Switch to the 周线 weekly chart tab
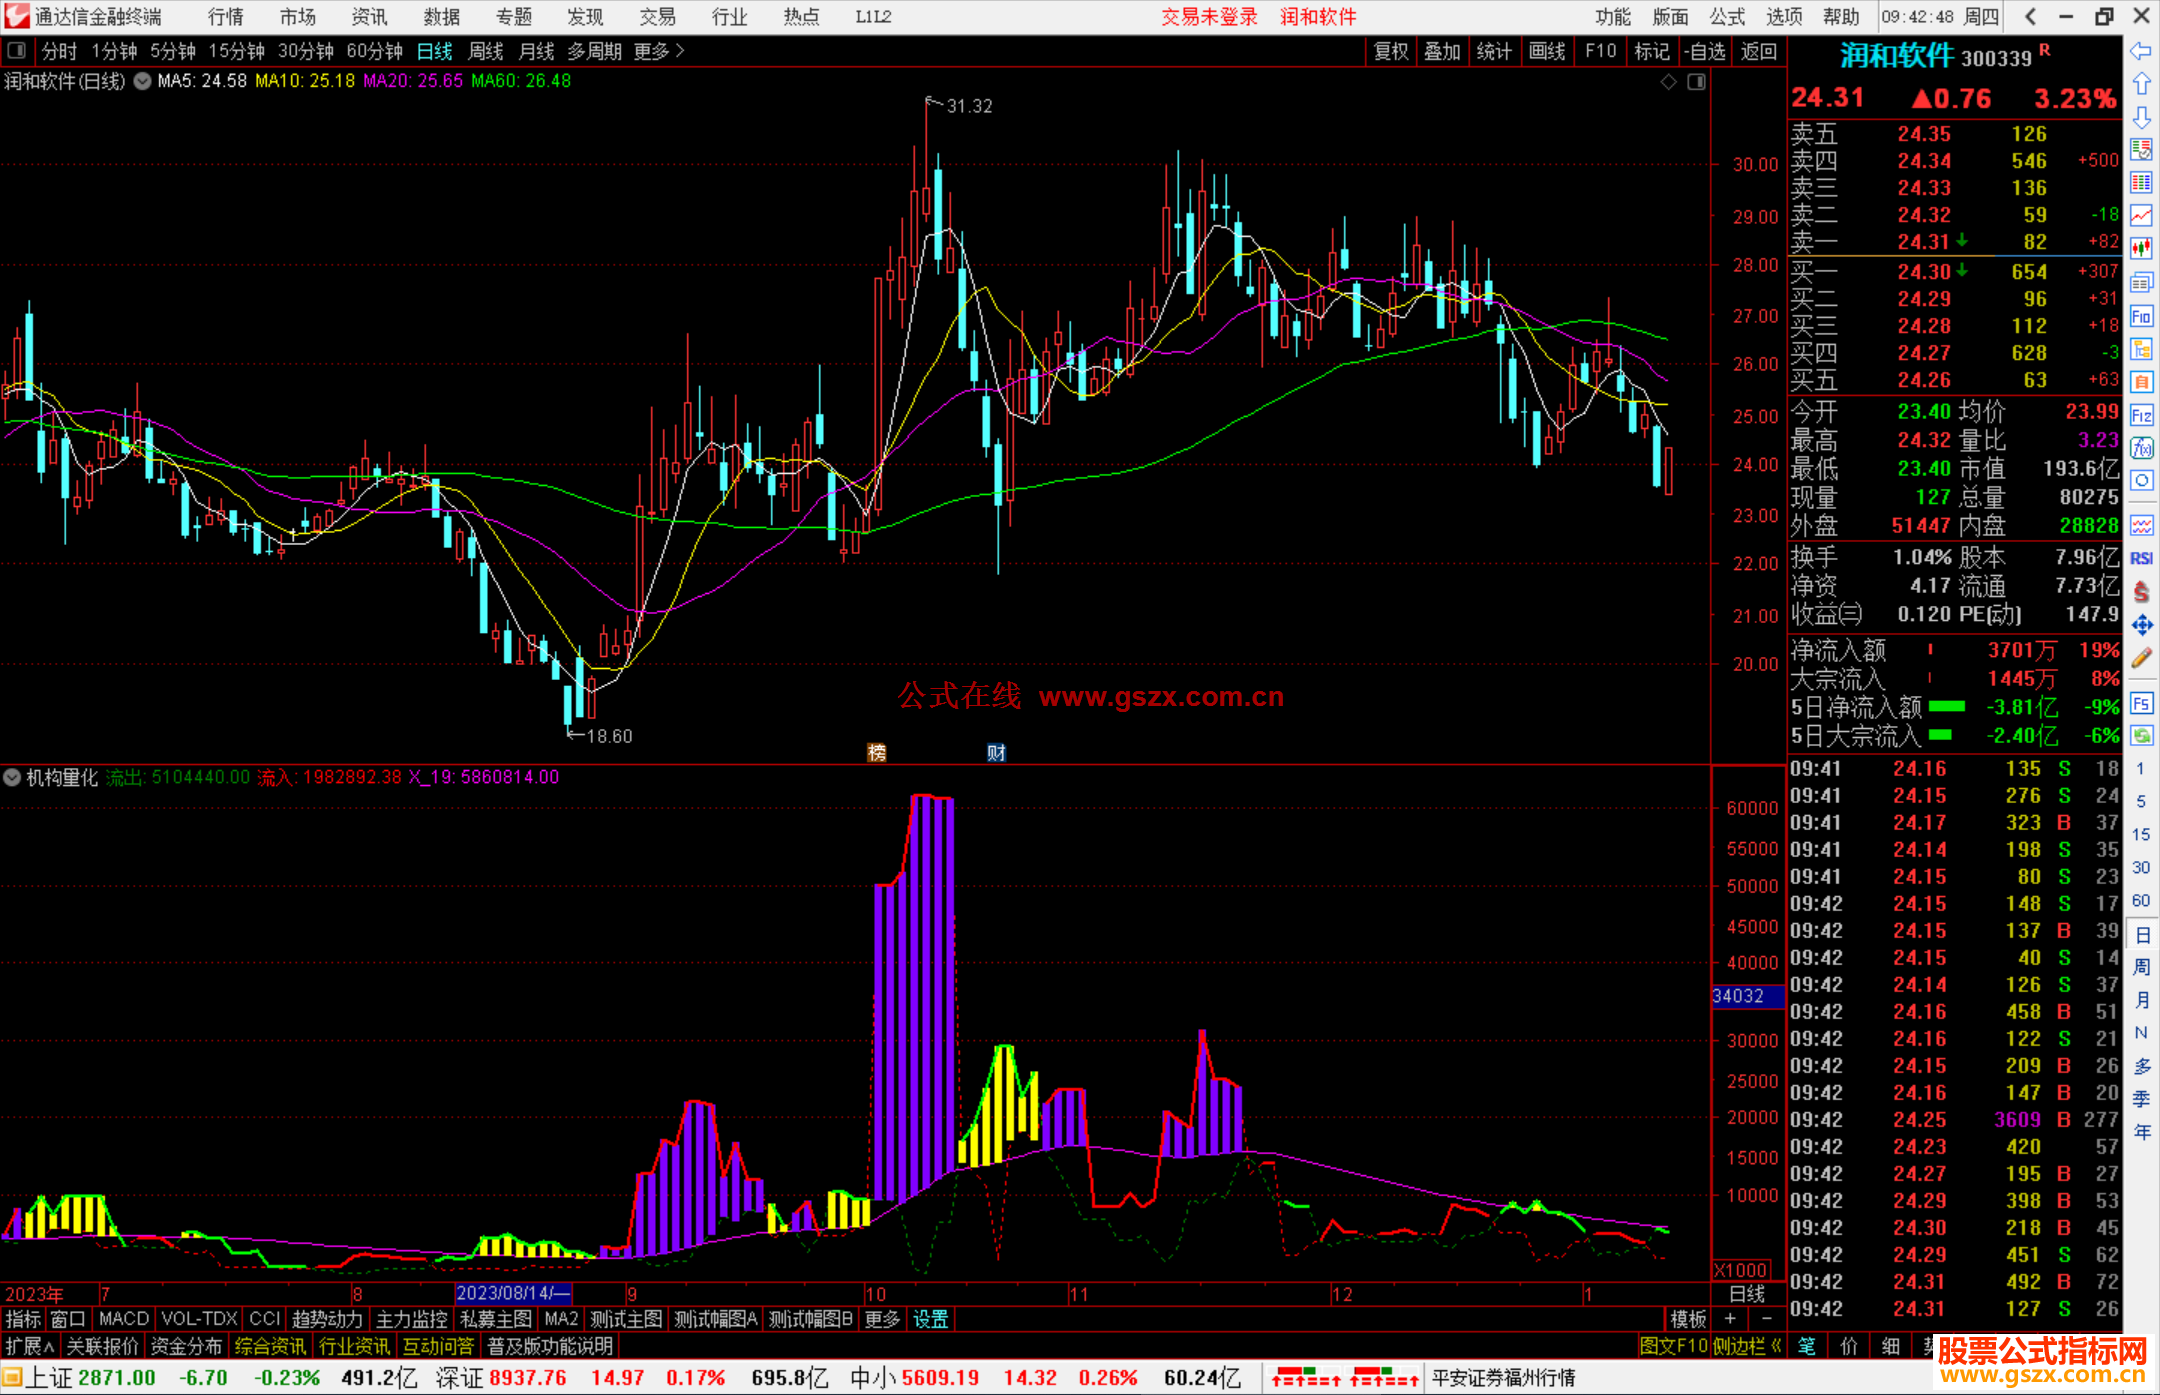This screenshot has width=2160, height=1395. (486, 51)
